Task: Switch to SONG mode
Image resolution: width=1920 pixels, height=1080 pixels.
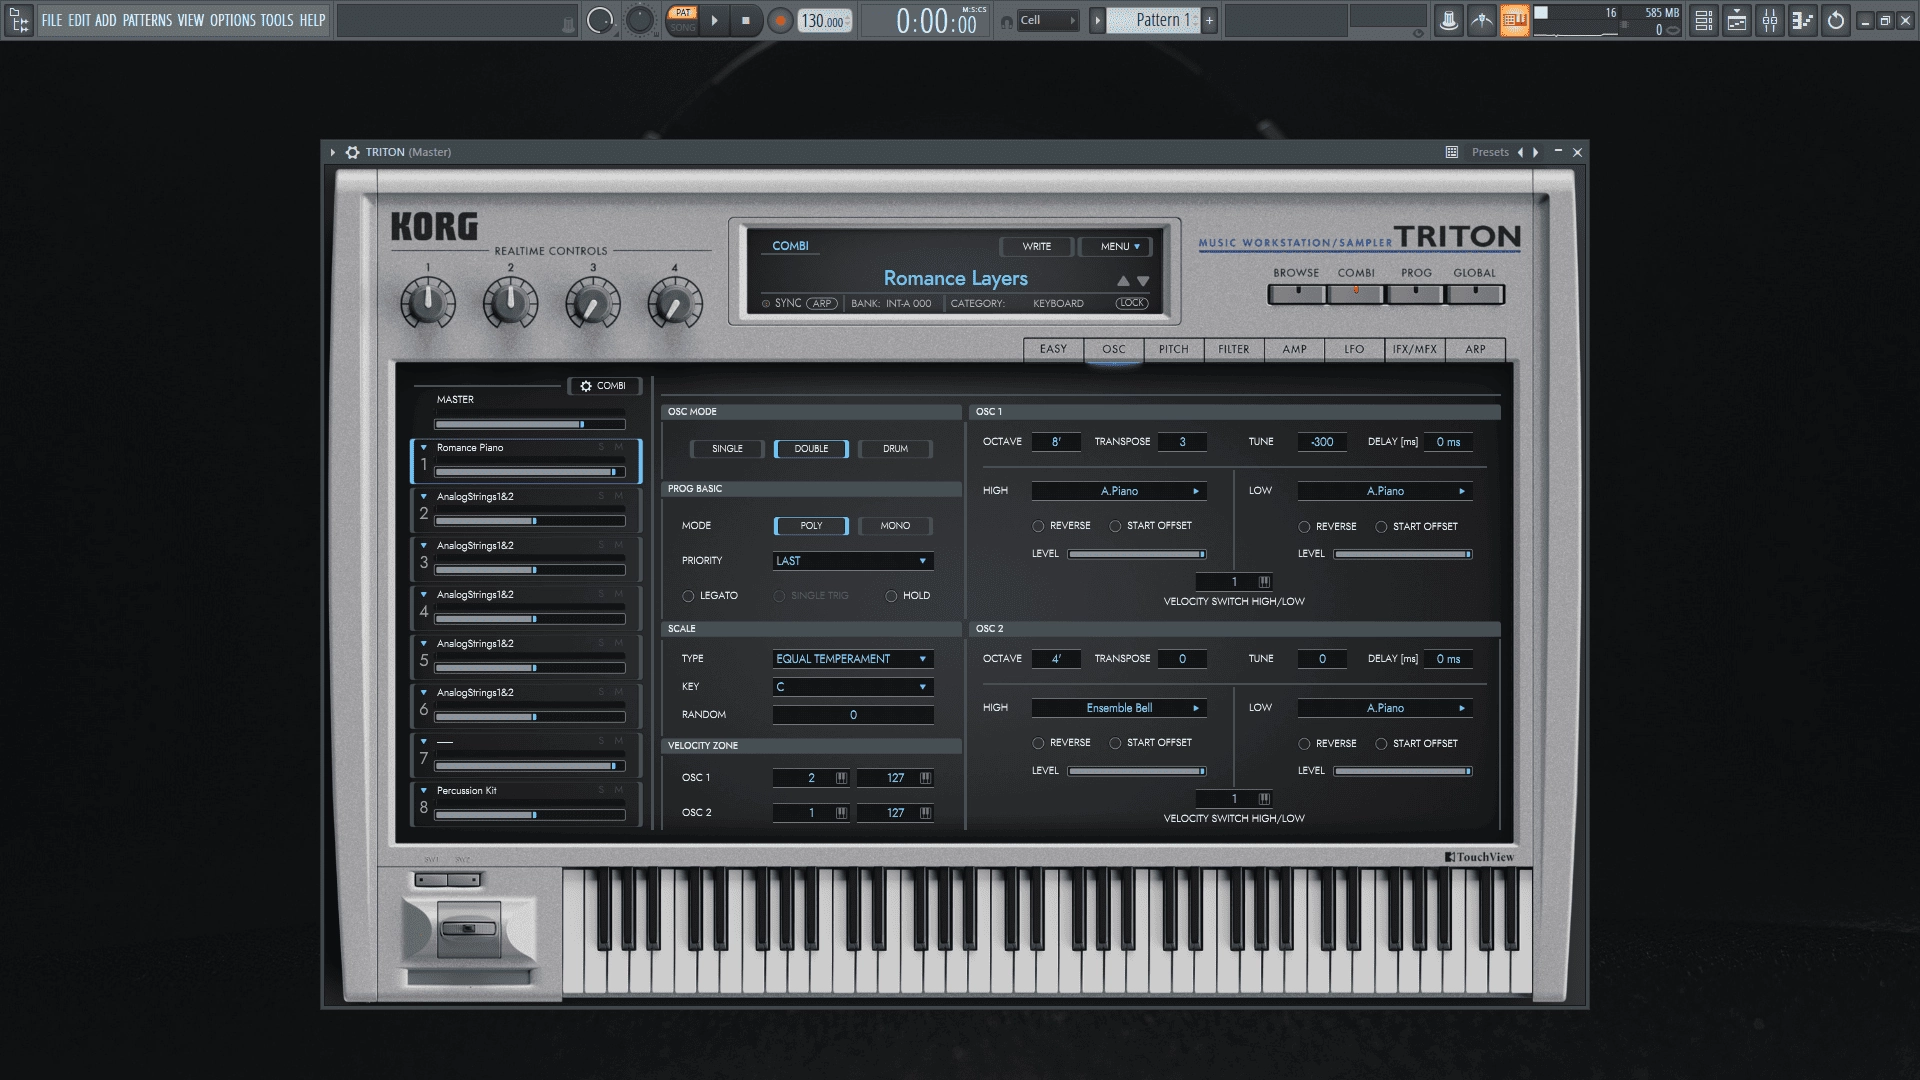Action: pos(683,28)
